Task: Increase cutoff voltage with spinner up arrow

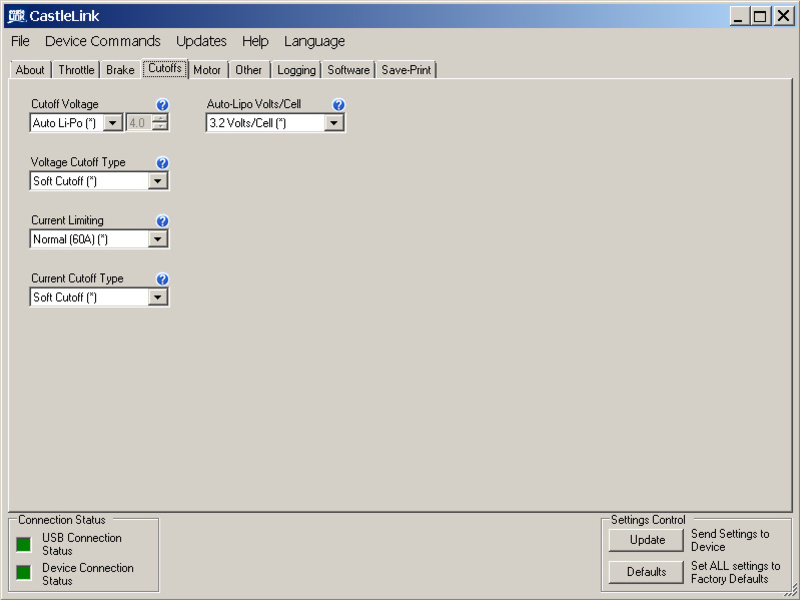Action: pos(160,119)
